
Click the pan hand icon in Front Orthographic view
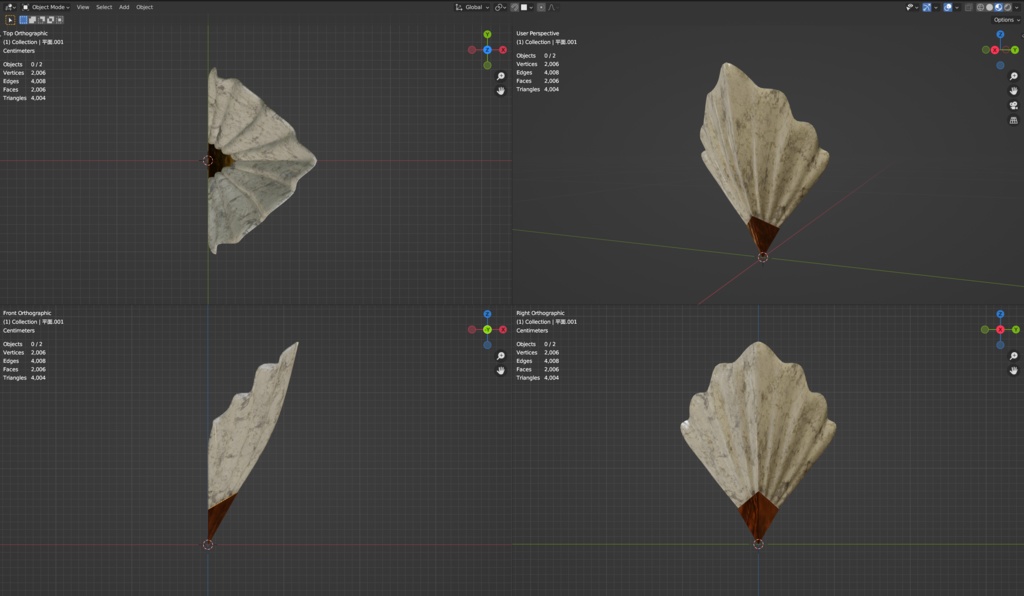point(500,371)
